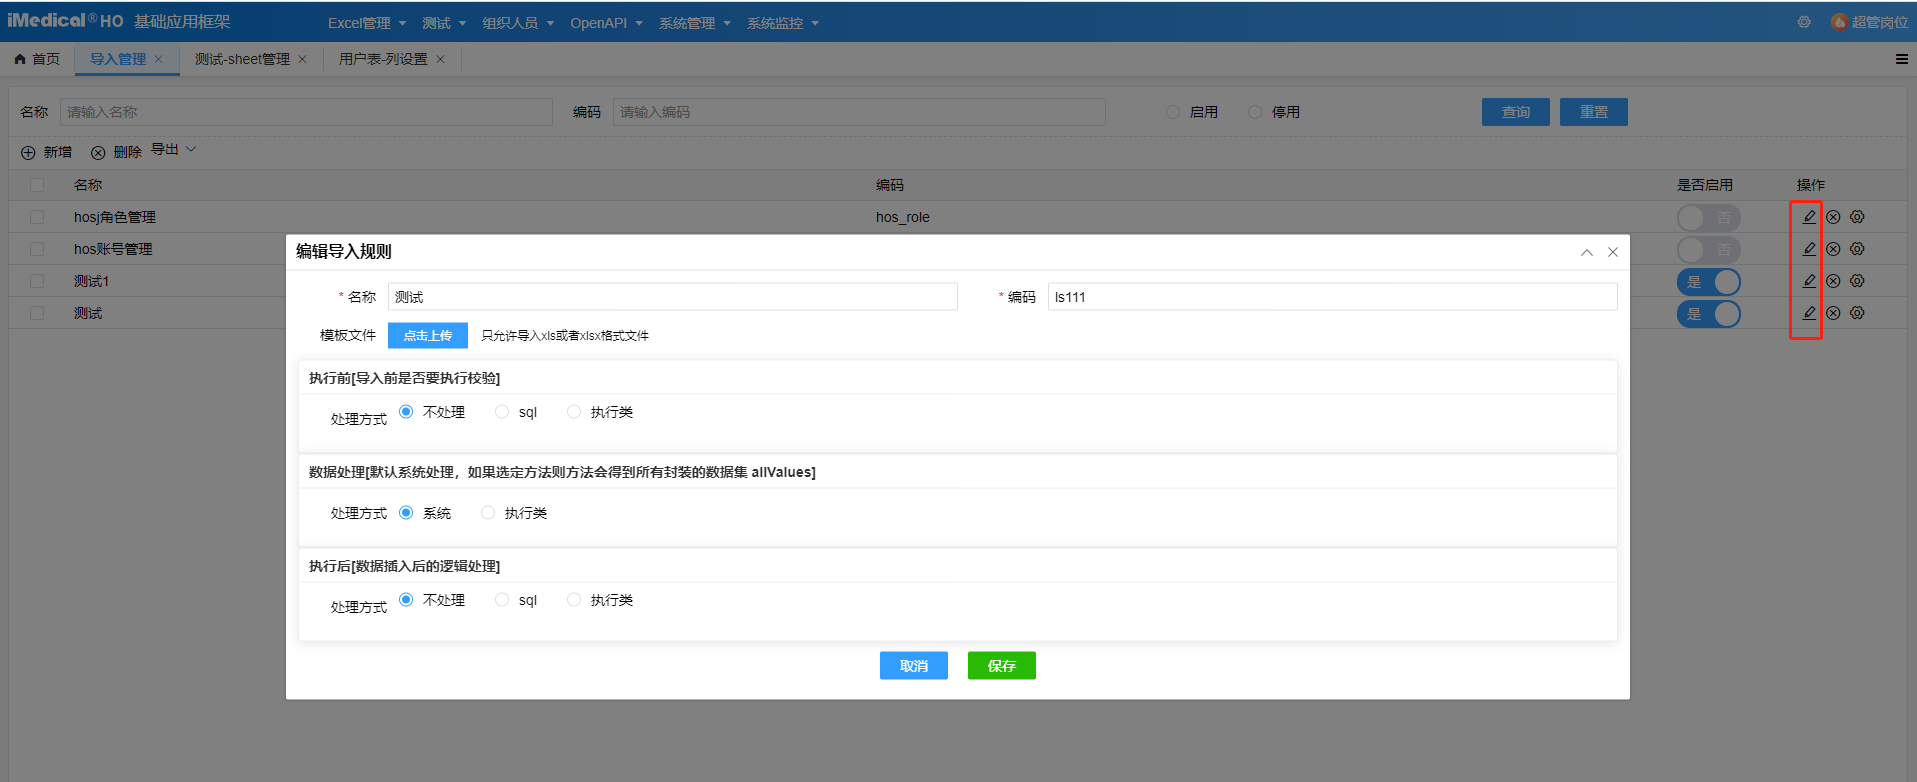Open the 组织人员 dropdown menu
This screenshot has height=782, width=1917.
coord(518,23)
